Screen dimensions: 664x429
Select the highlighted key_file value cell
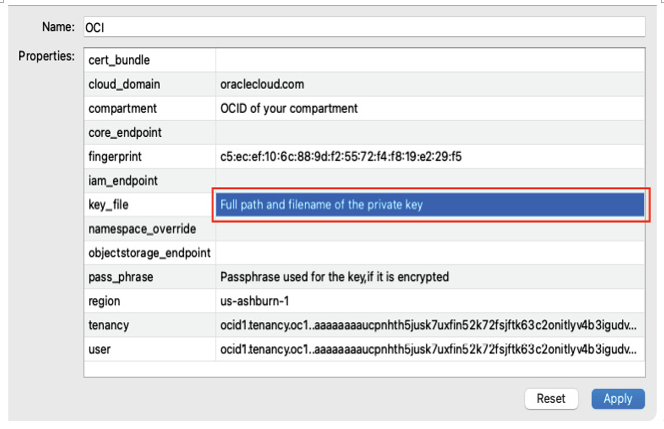(430, 205)
